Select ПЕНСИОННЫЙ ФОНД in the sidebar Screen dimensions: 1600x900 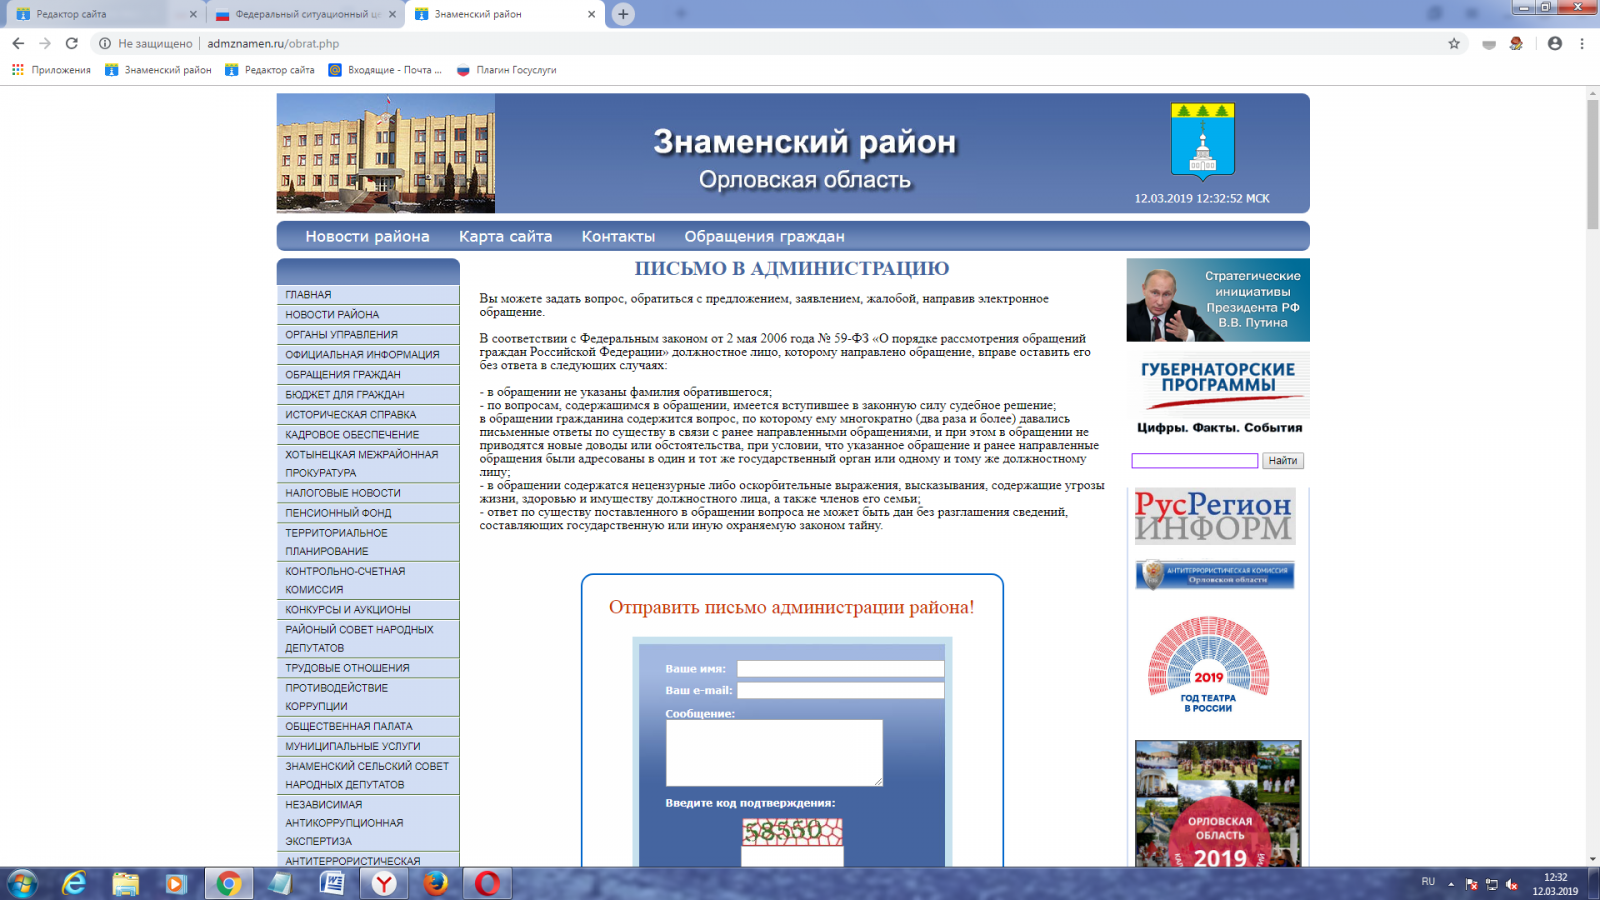pos(368,513)
